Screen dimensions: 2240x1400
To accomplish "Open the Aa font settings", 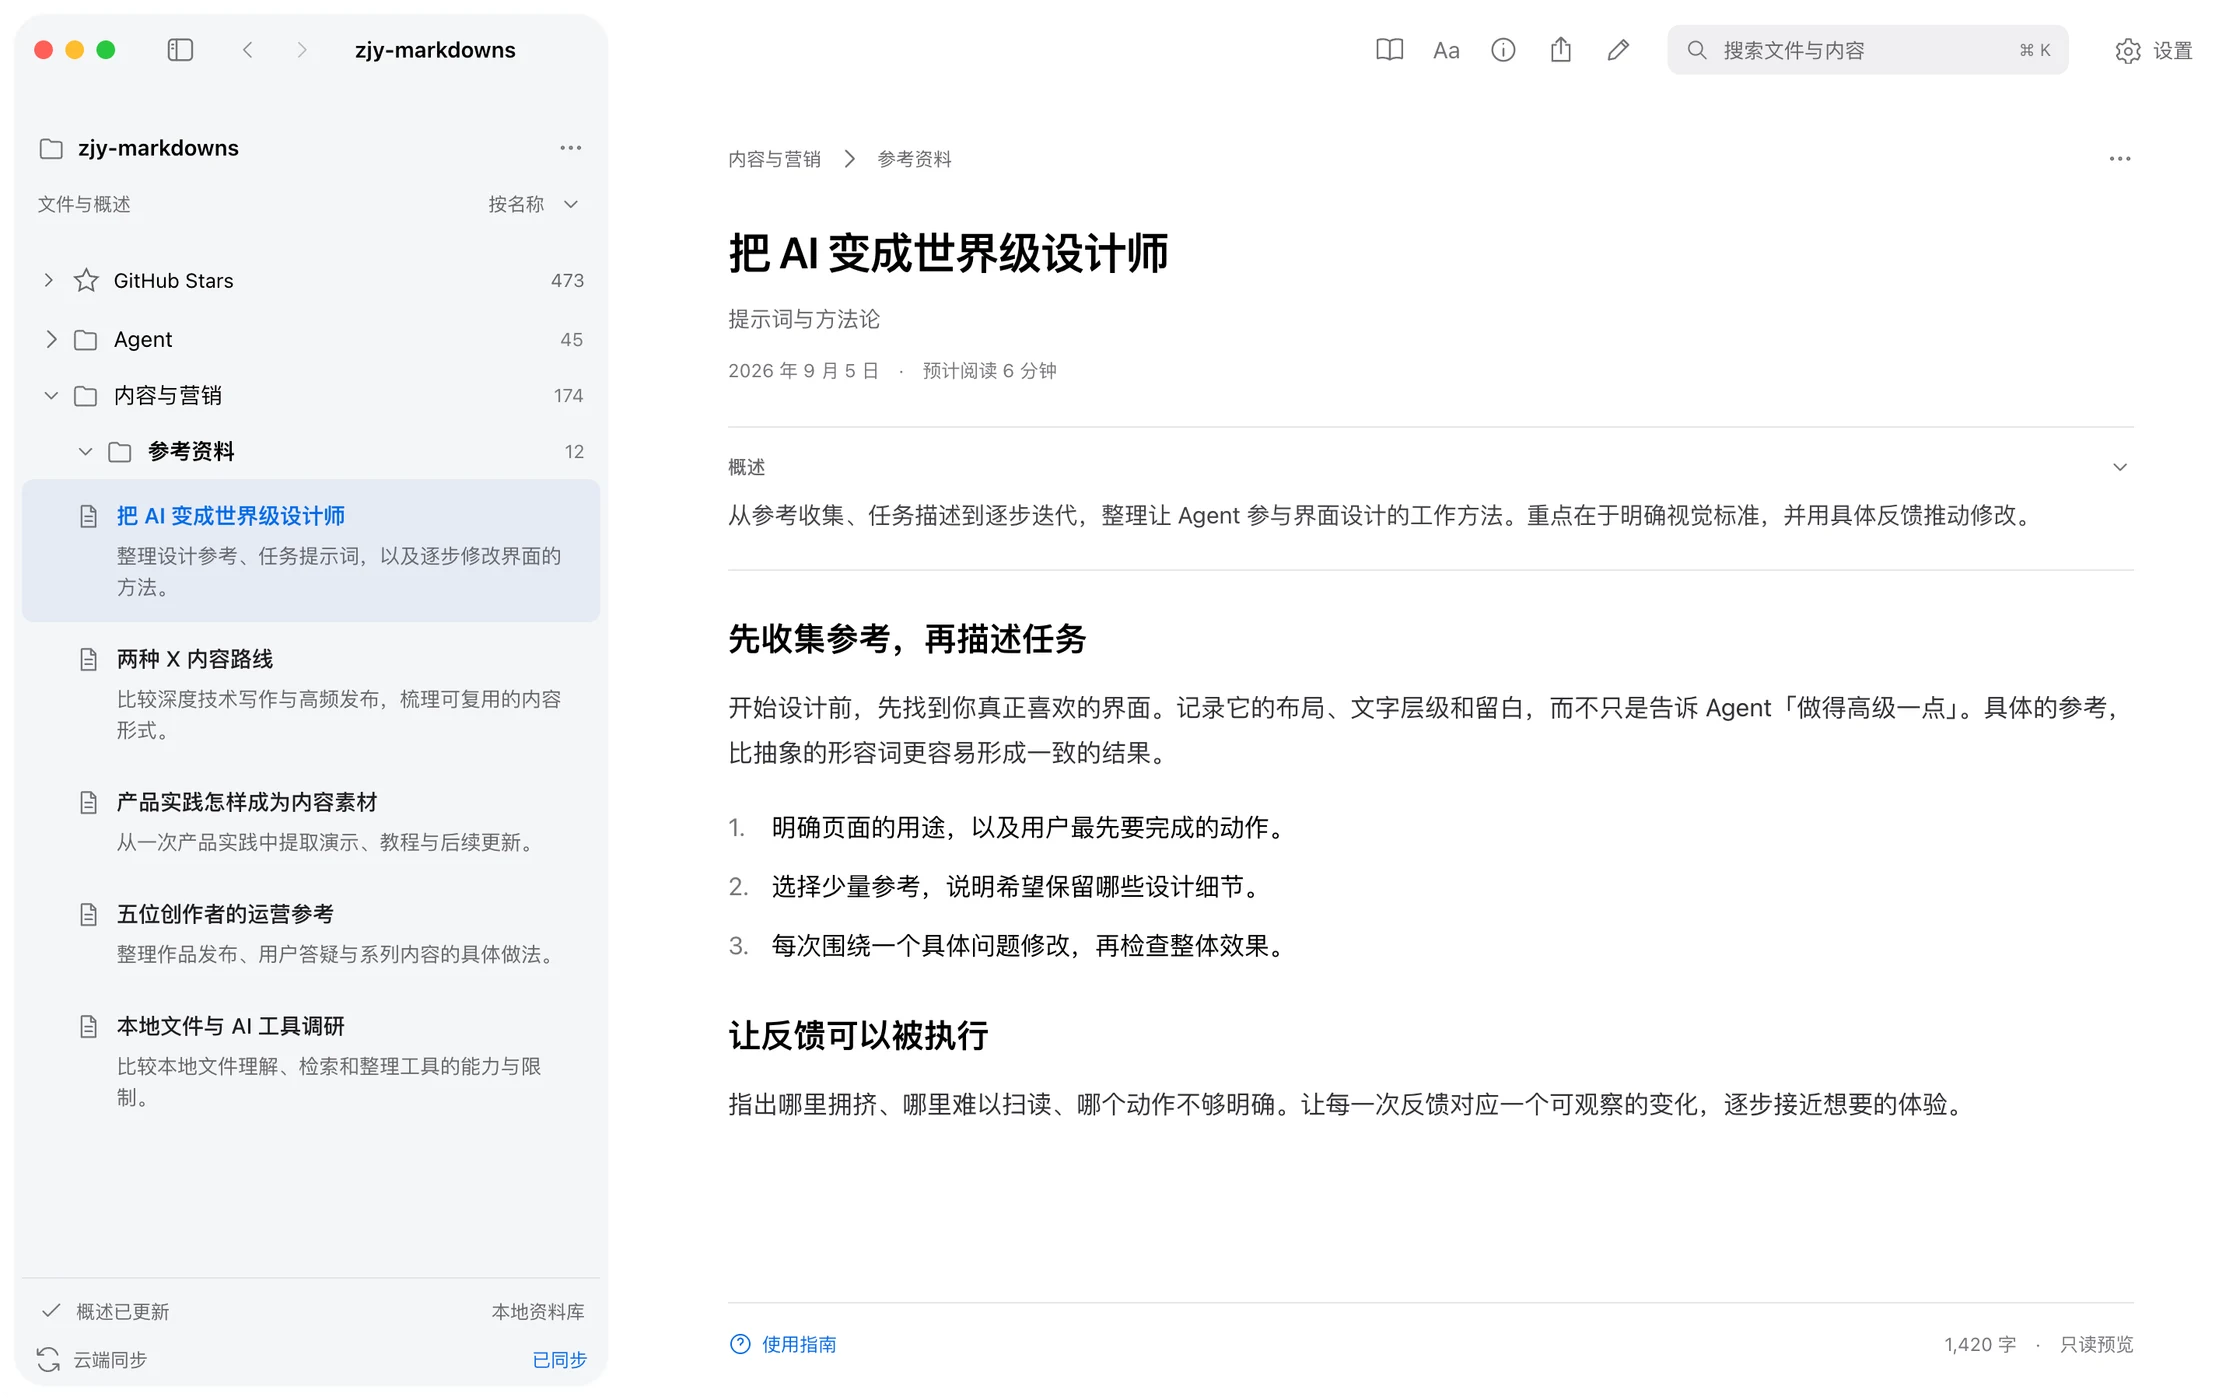I will tap(1446, 50).
